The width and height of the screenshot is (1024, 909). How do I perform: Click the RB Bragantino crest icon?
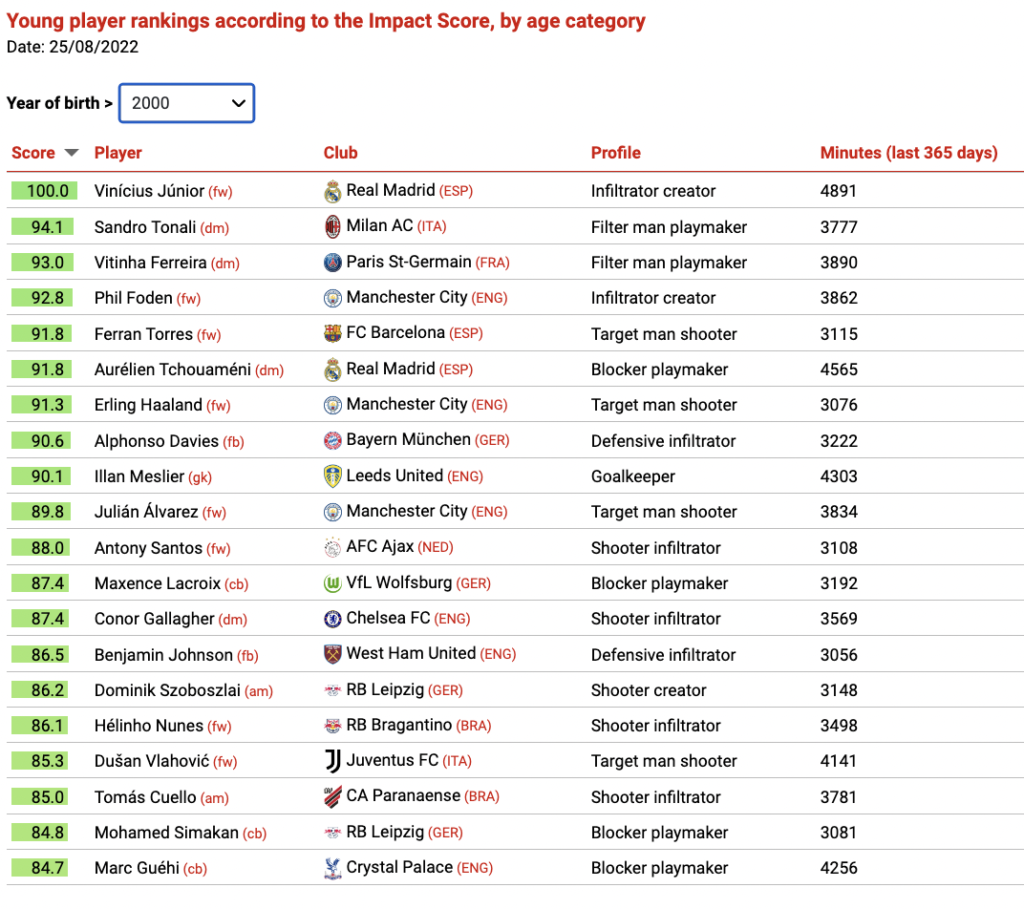(x=332, y=726)
